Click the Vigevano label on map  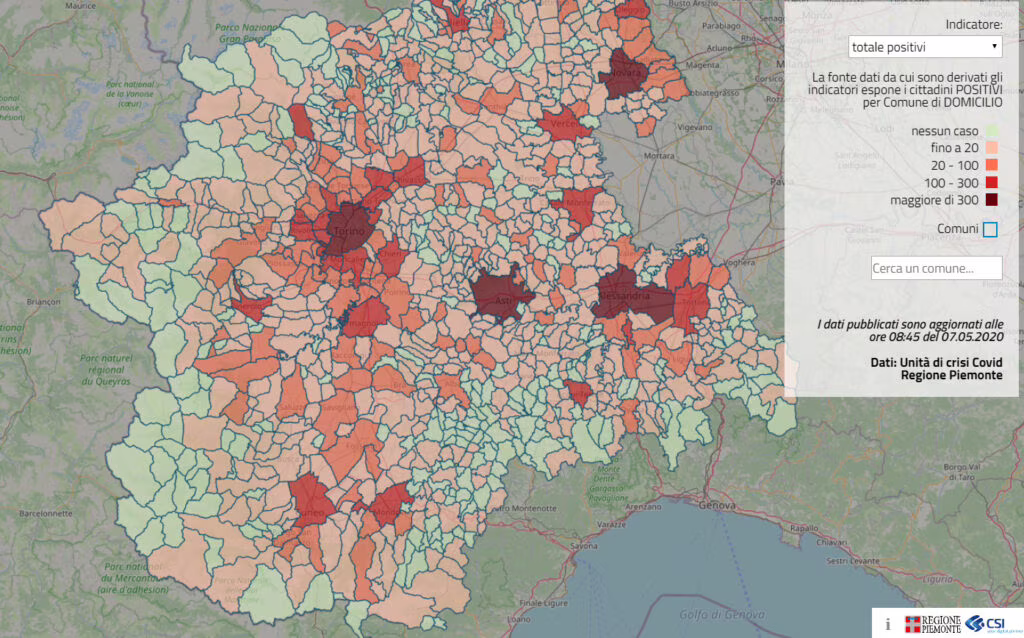tap(694, 128)
